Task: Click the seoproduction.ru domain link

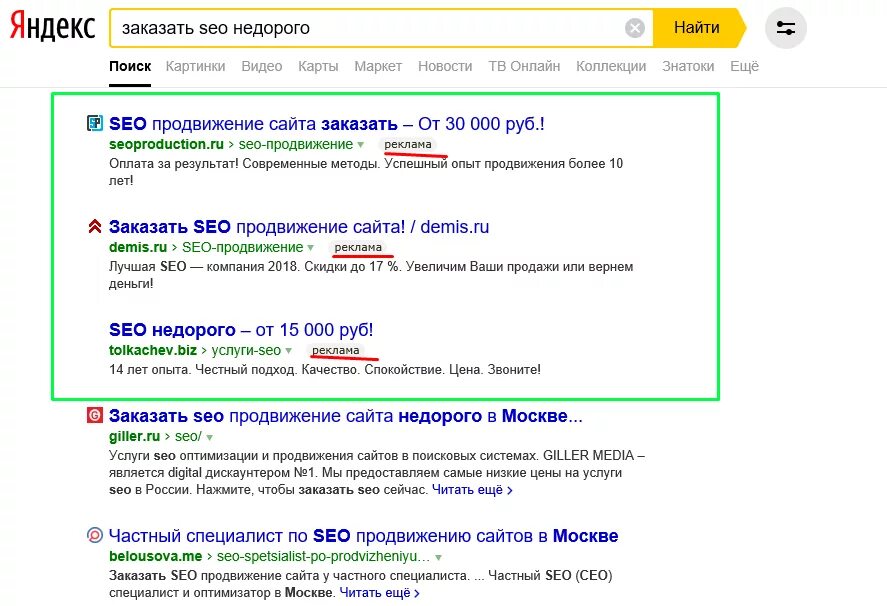Action: (x=166, y=144)
